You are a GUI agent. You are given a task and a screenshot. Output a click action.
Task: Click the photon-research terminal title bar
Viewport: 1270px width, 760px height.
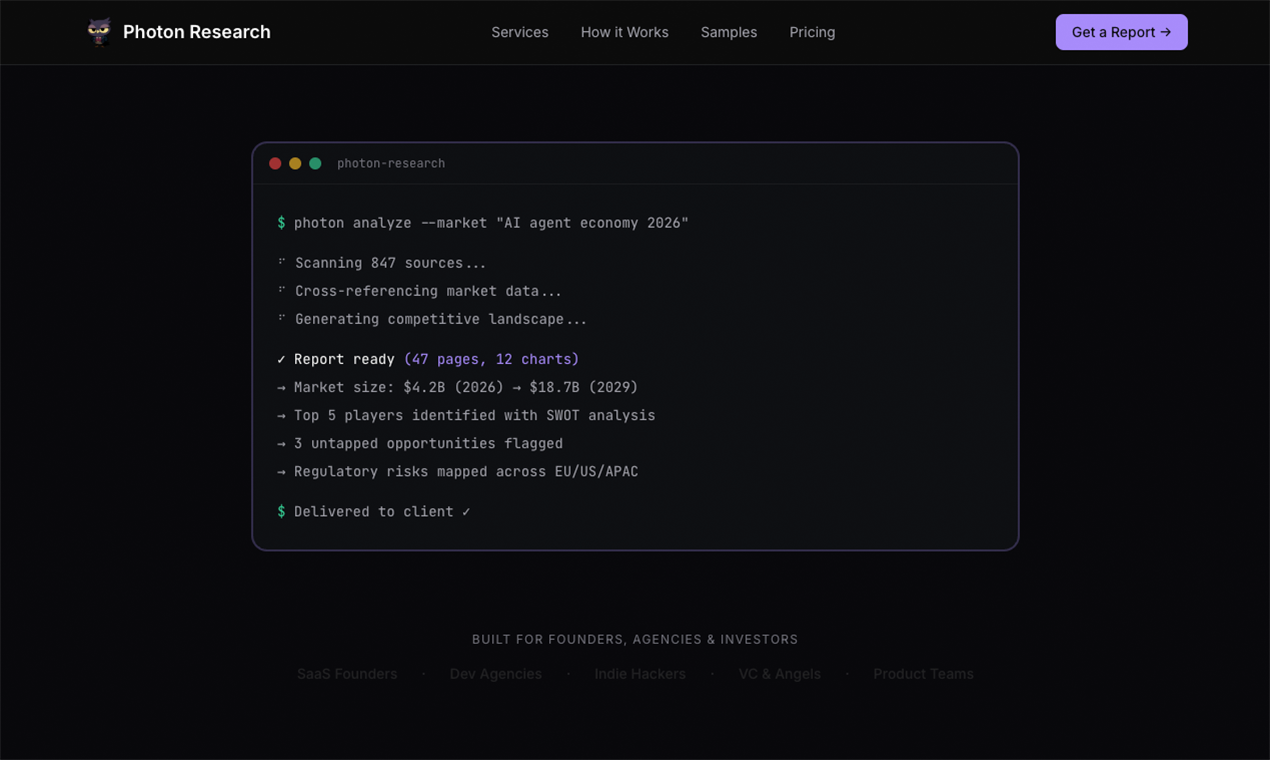point(391,163)
